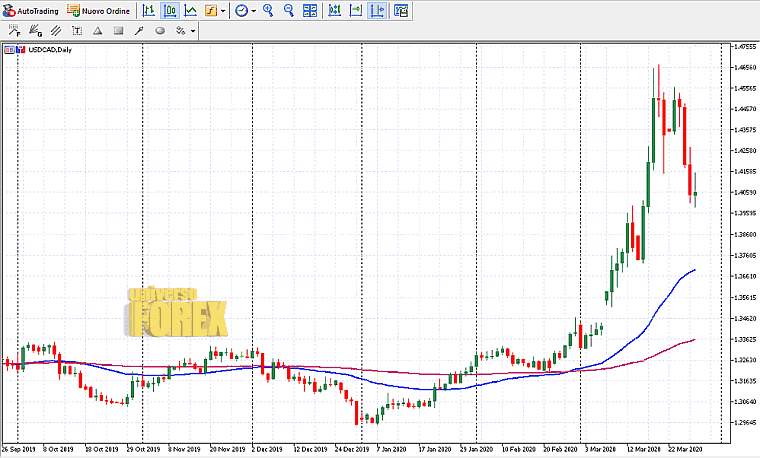760x458 pixels.
Task: Switch chart to line chart view
Action: coord(190,11)
